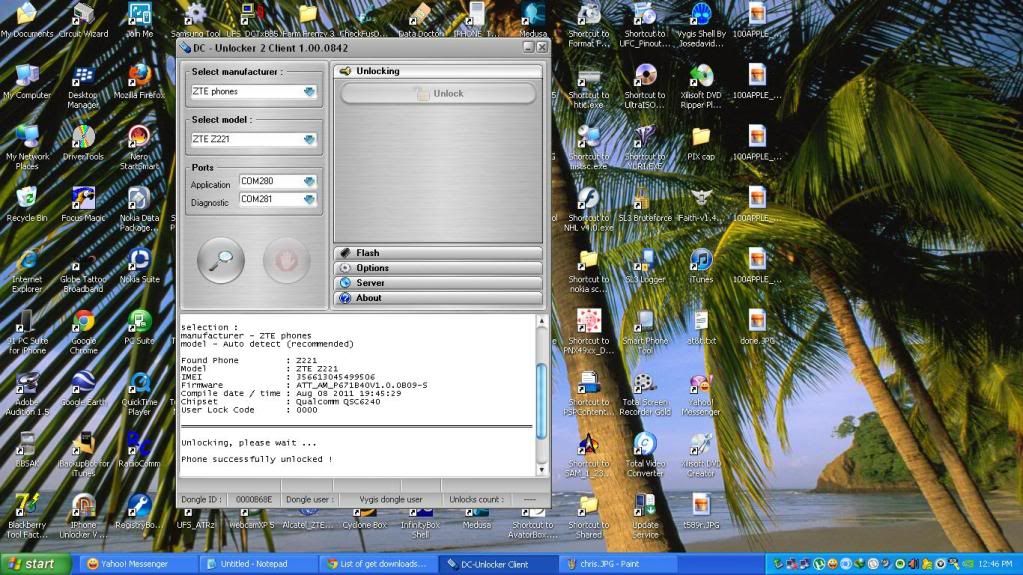This screenshot has height=575, width=1023.
Task: Select Google Chrome desktop icon
Action: 83,332
